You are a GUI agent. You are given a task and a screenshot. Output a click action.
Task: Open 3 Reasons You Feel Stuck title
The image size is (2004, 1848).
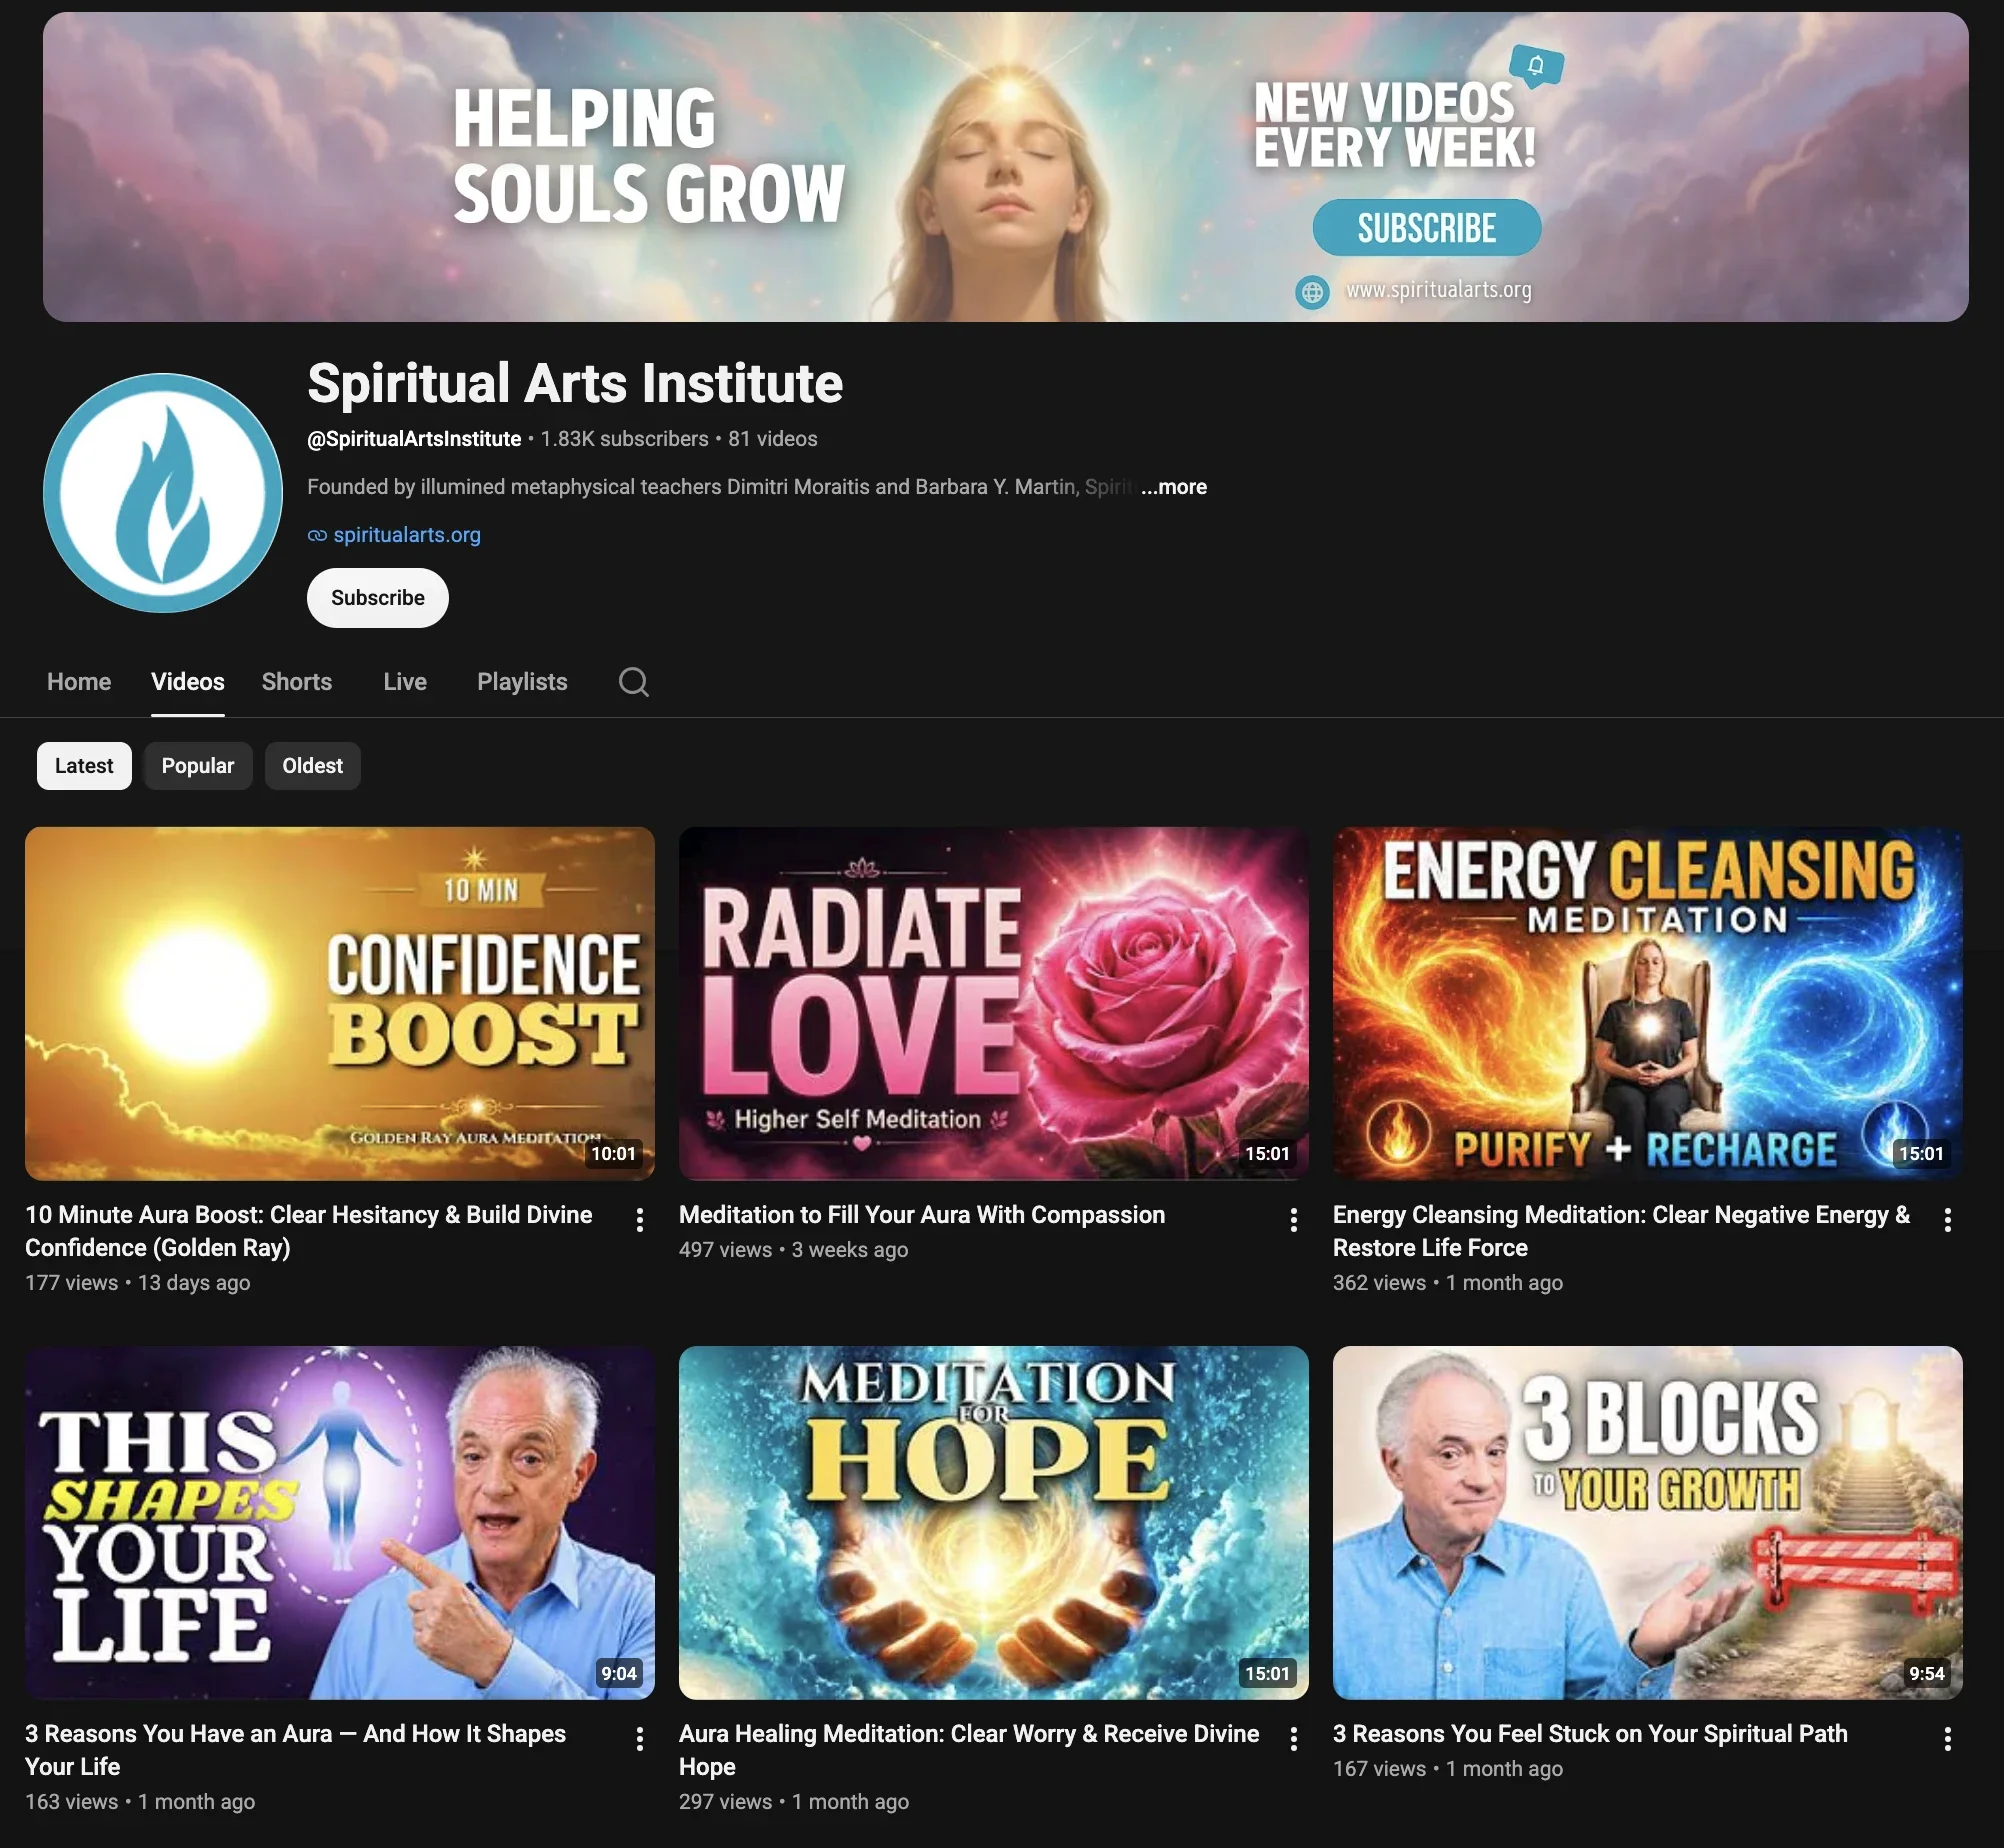click(x=1590, y=1734)
